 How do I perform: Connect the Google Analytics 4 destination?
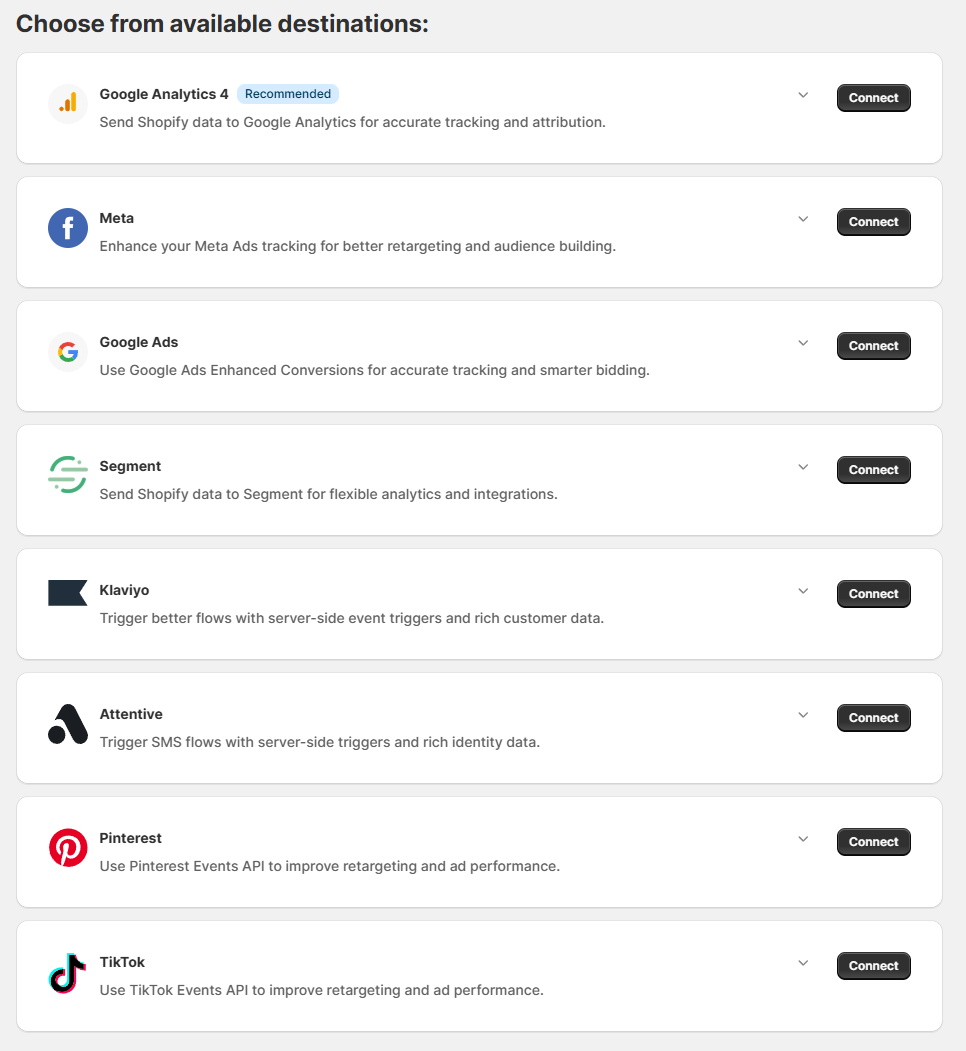click(873, 98)
